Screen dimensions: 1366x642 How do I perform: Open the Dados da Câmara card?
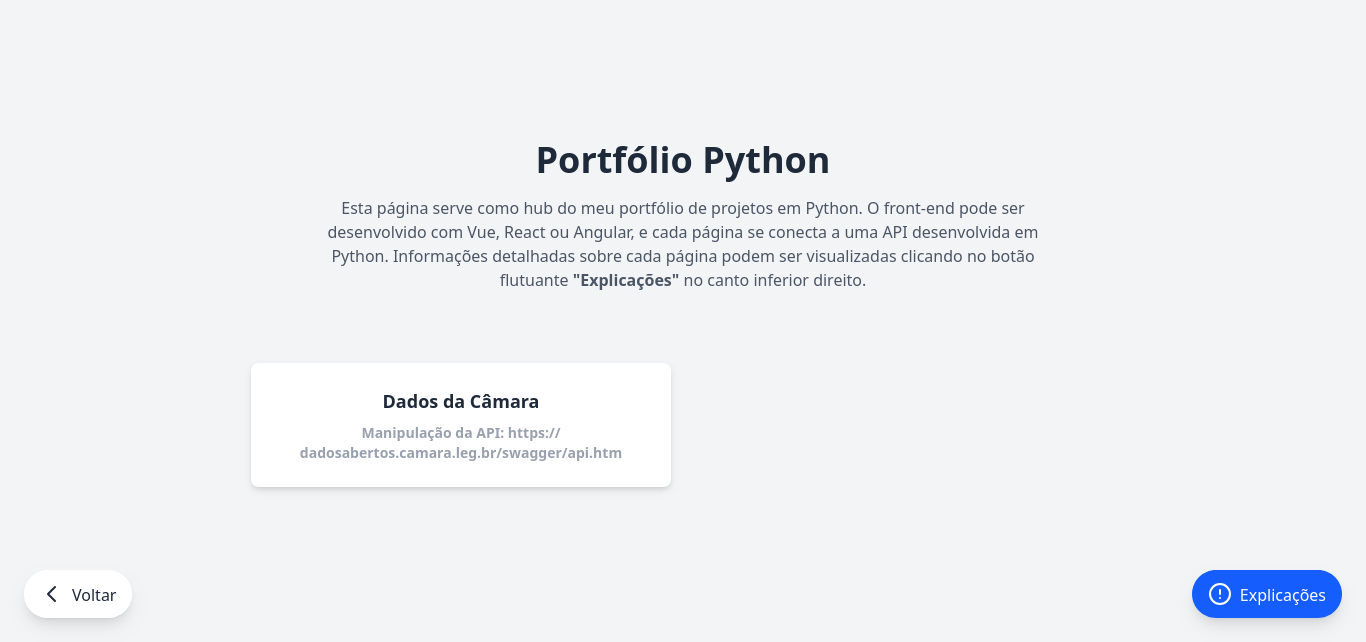[x=460, y=425]
